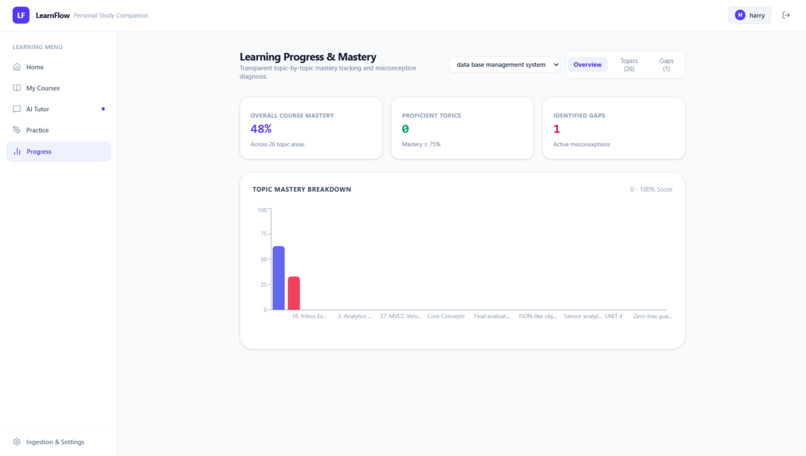
Task: Click the 'Final evaluat...' axis label
Action: pos(491,316)
